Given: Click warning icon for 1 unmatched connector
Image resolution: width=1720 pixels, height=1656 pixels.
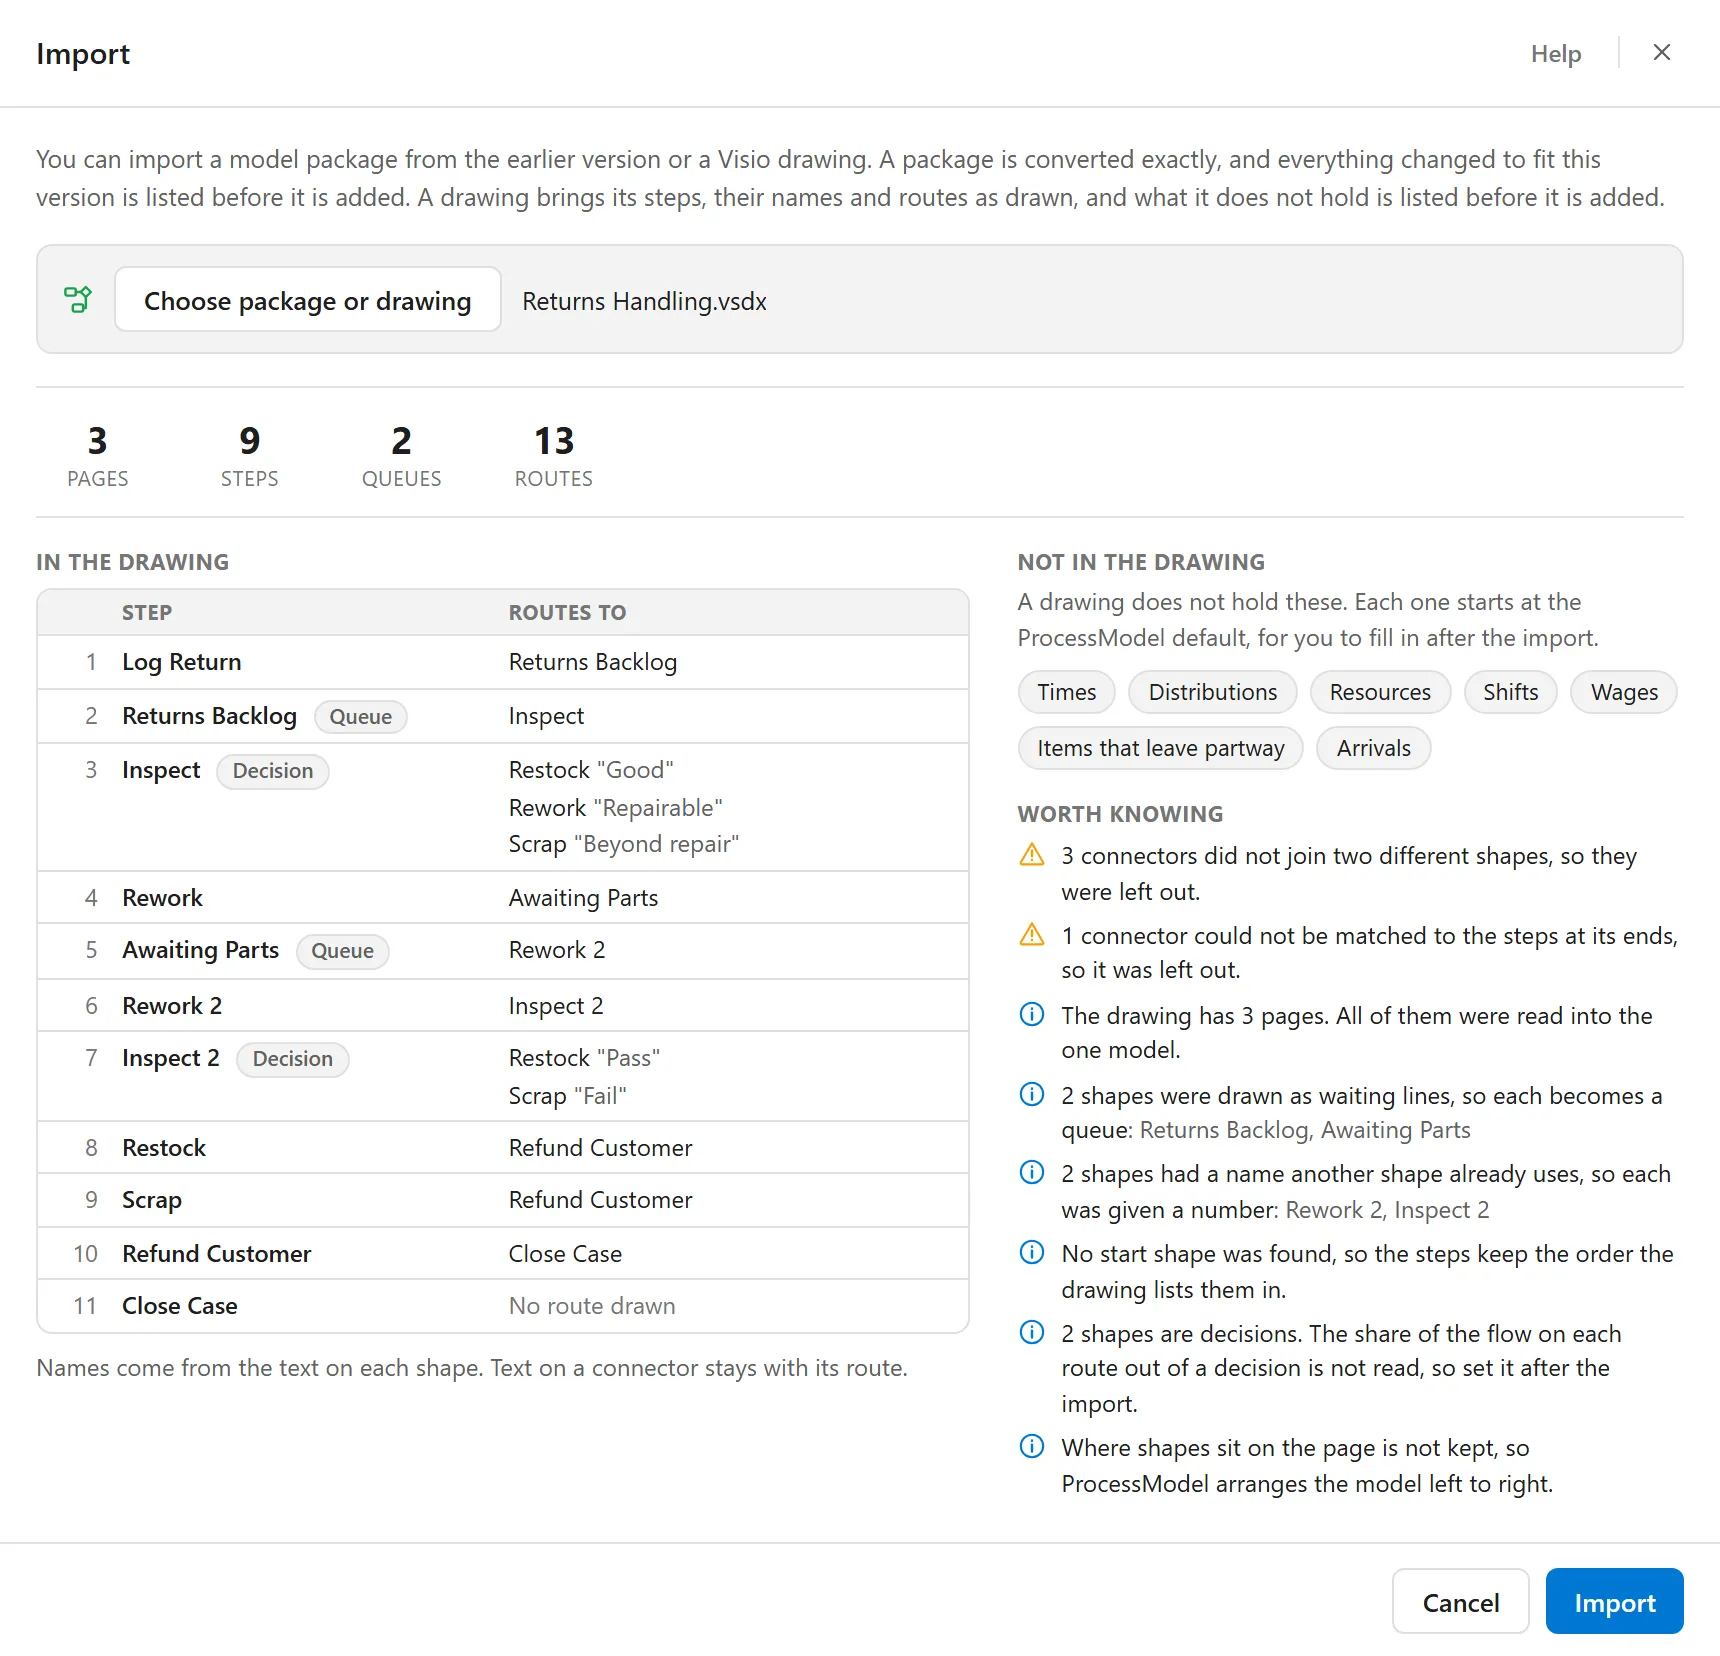Looking at the screenshot, I should tap(1031, 935).
